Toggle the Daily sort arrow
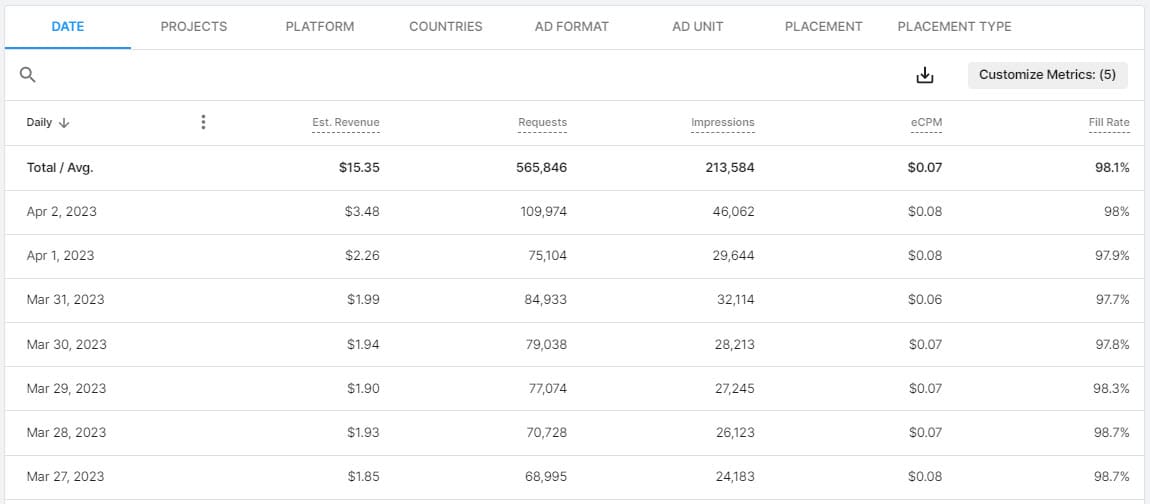Viewport: 1150px width, 504px height. [x=64, y=123]
